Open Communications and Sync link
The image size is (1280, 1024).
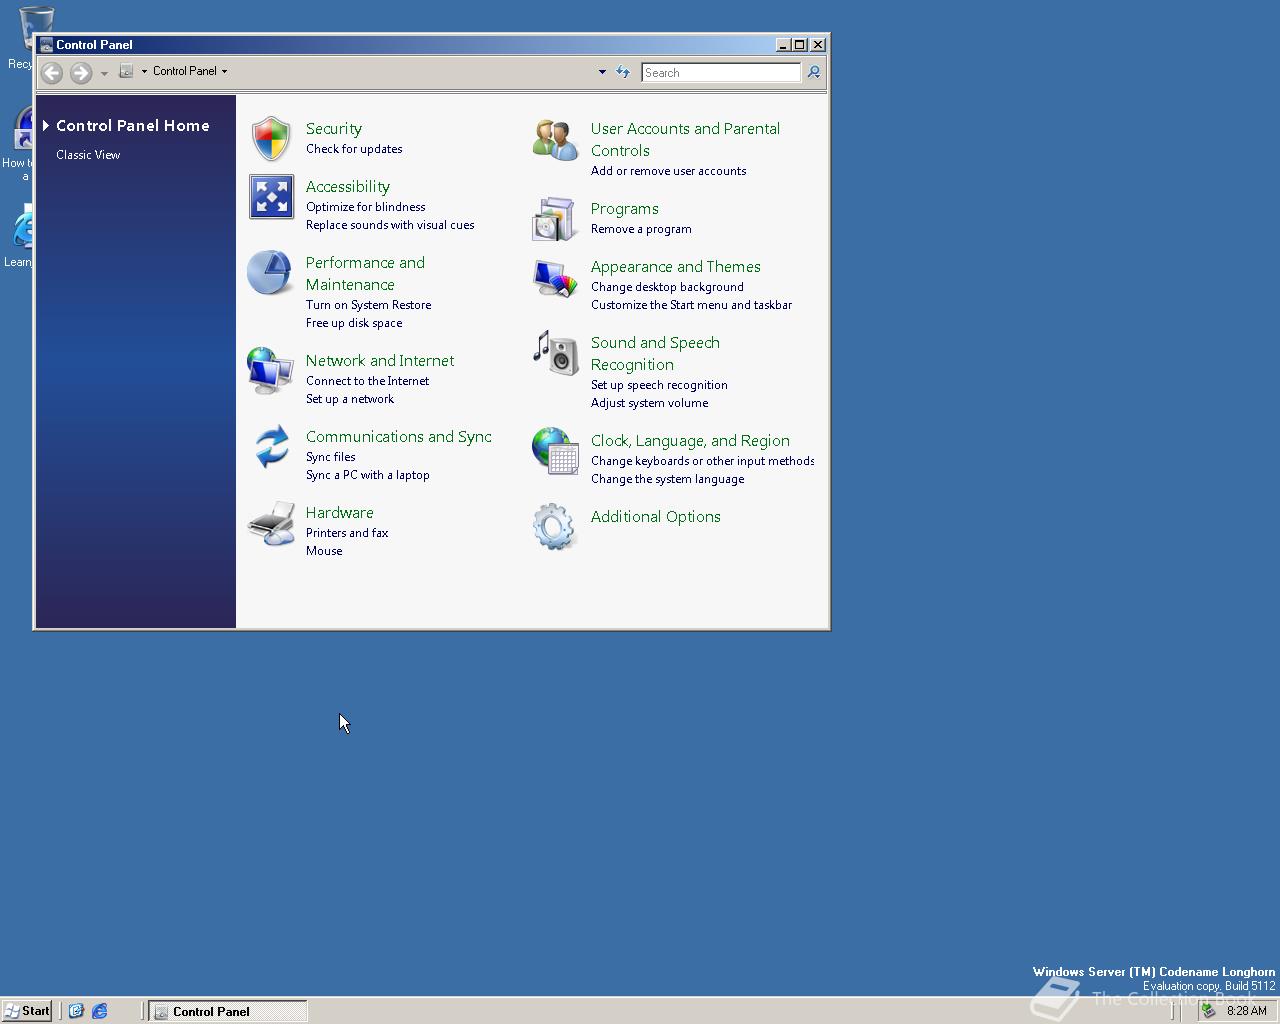(x=399, y=437)
